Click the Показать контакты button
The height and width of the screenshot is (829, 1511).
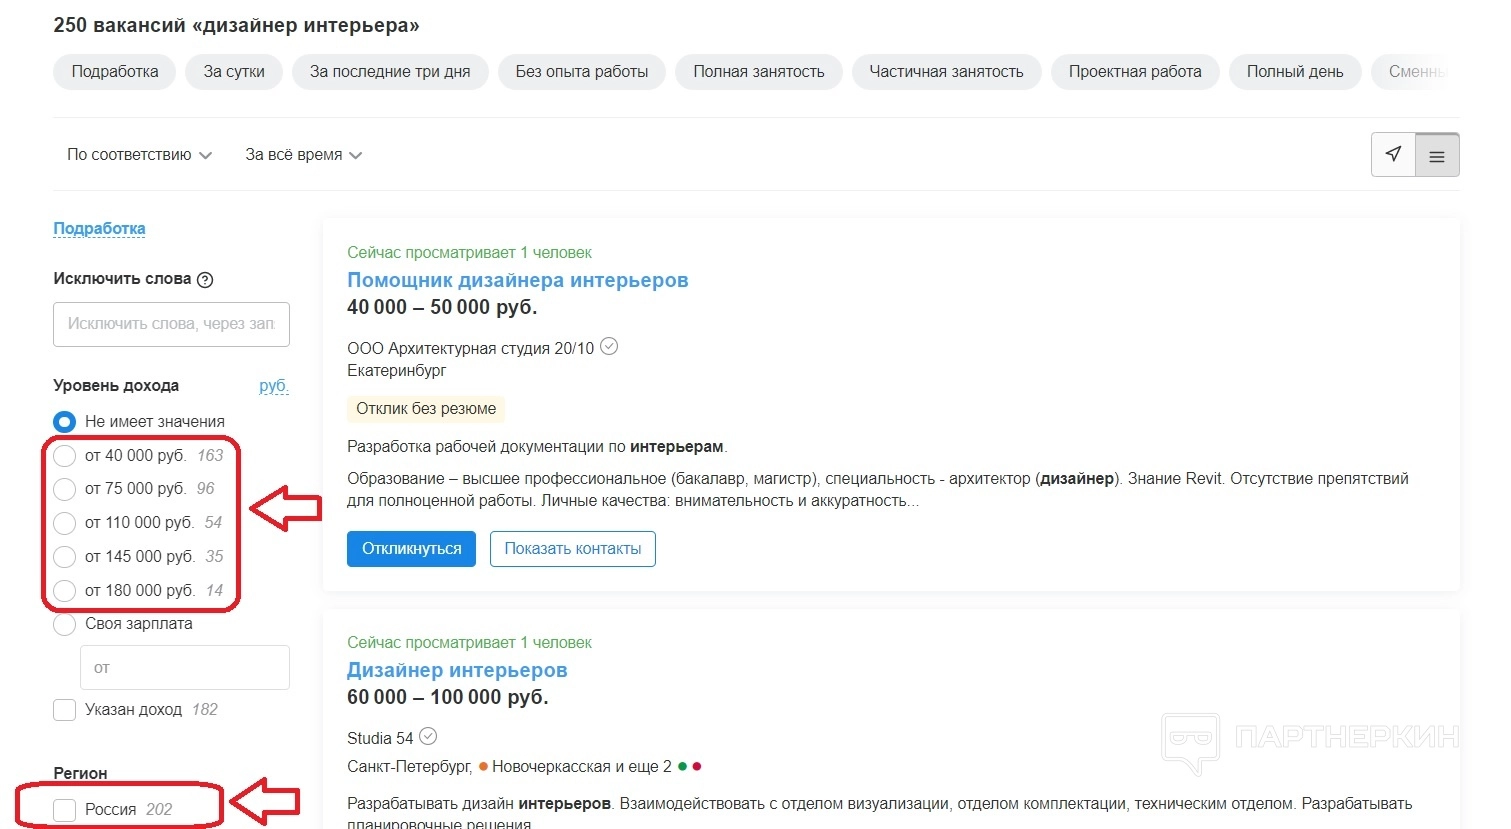click(572, 549)
